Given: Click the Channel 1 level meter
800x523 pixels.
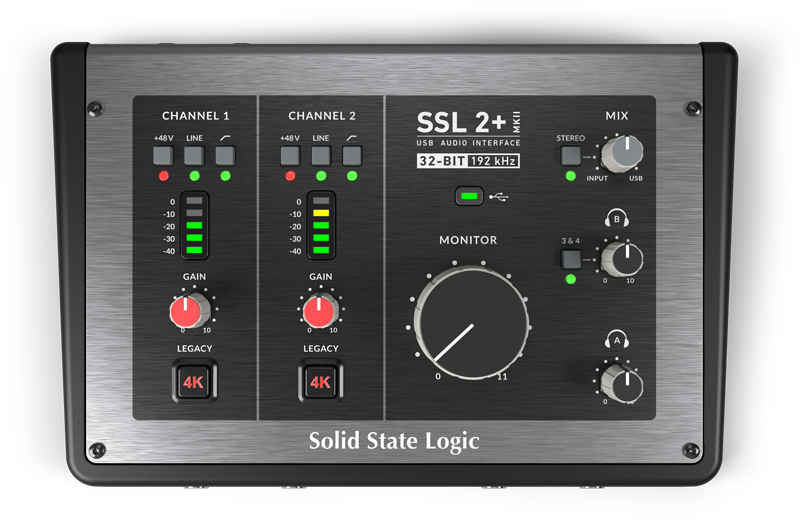Looking at the screenshot, I should tap(193, 226).
